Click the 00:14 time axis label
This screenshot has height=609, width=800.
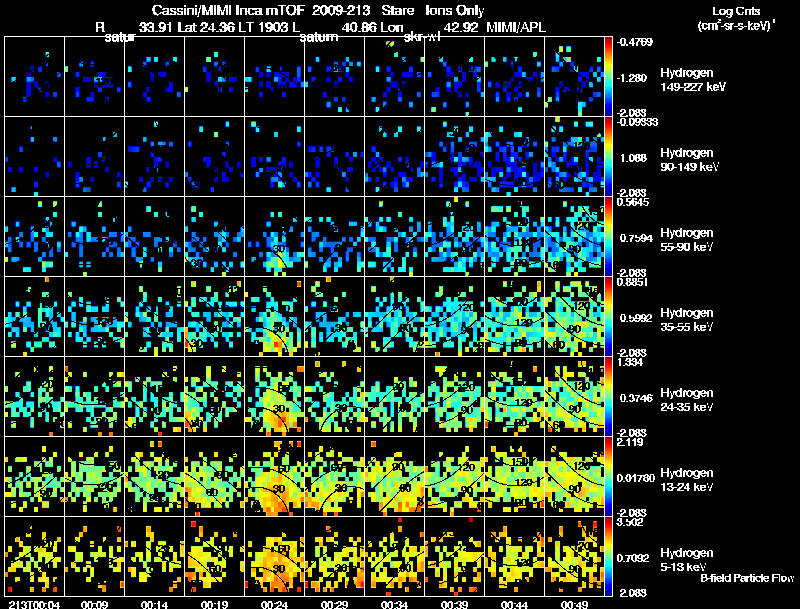click(x=154, y=604)
